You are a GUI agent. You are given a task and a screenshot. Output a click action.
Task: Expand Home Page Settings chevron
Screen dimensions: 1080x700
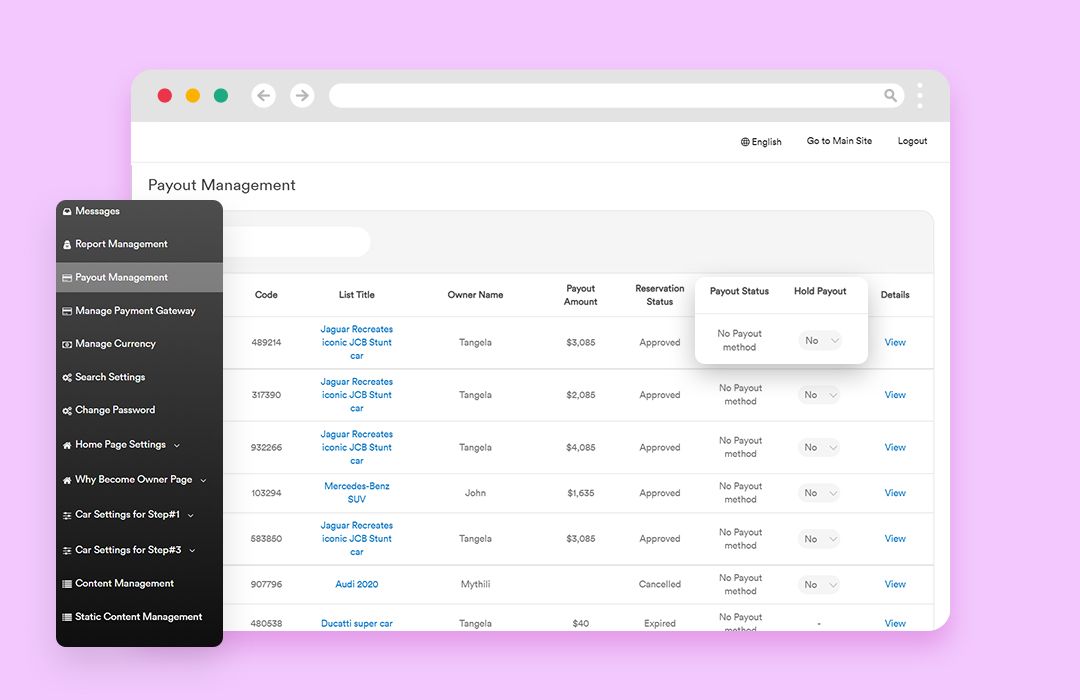pos(177,446)
